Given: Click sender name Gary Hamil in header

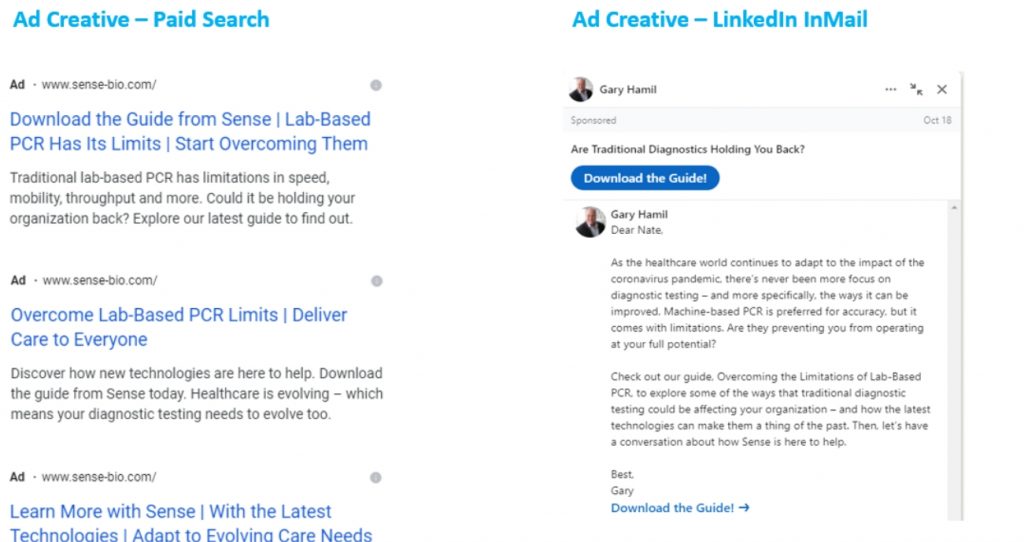Looking at the screenshot, I should point(628,90).
